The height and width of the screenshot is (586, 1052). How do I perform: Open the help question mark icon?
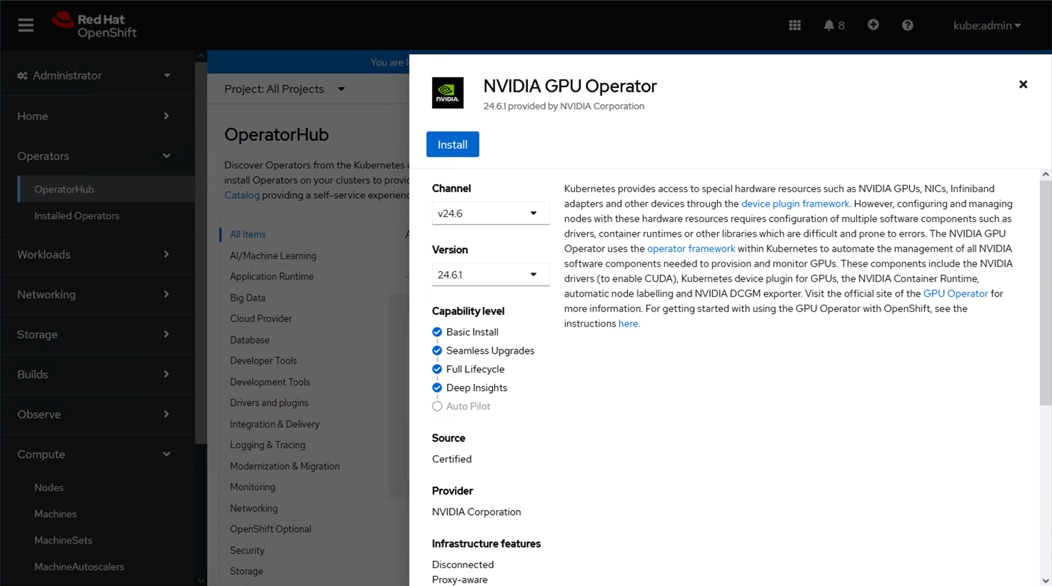(x=907, y=26)
